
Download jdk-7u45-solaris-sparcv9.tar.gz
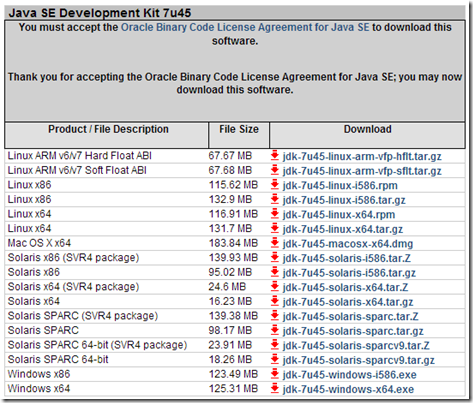tap(359, 360)
